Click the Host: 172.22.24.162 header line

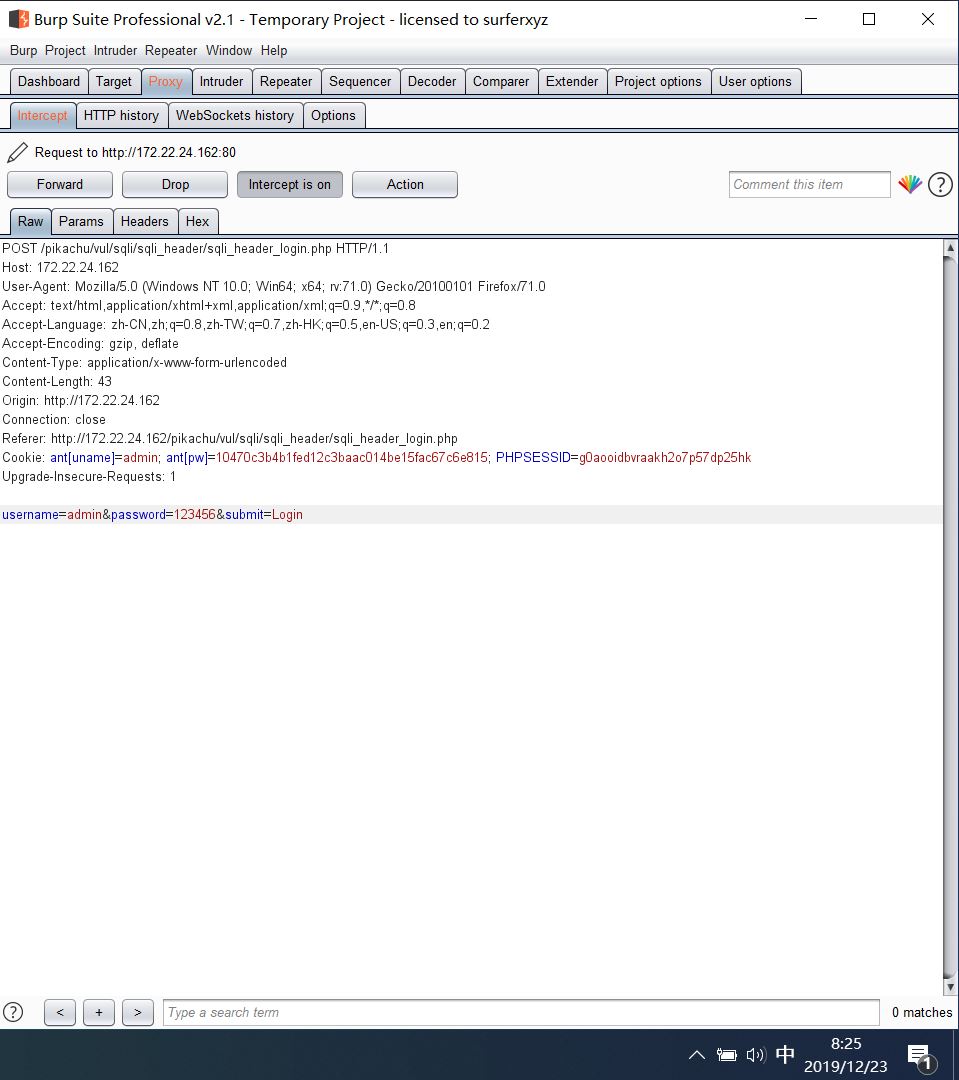click(x=61, y=267)
